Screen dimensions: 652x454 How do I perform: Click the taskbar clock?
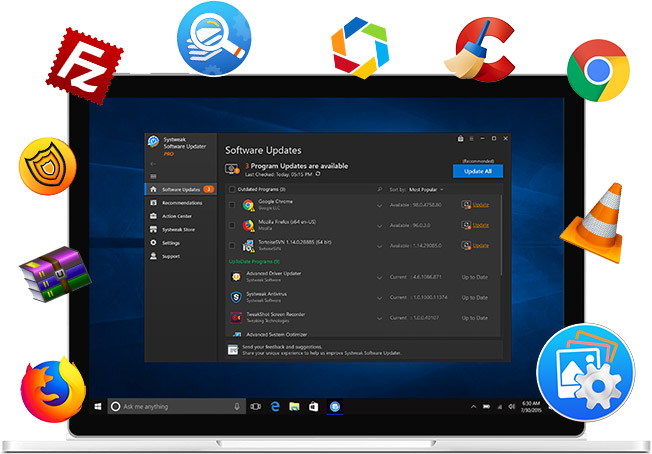[531, 407]
